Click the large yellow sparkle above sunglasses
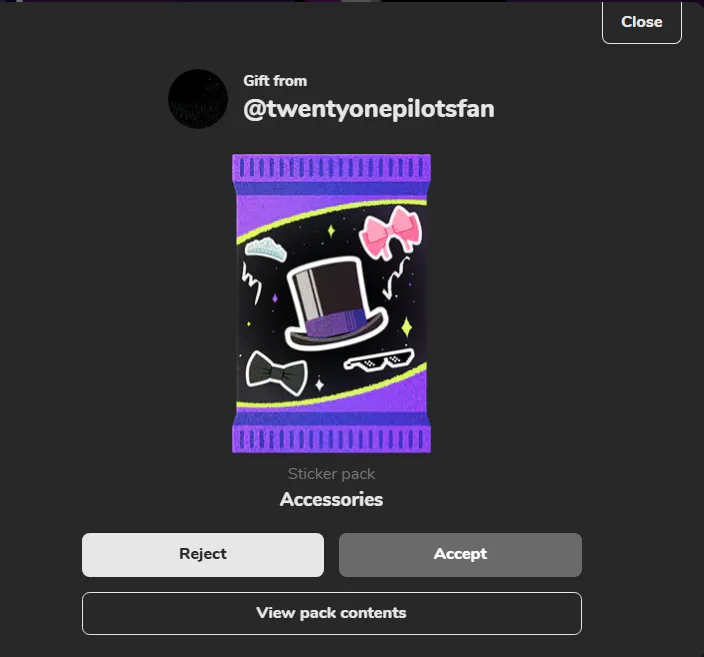 (x=407, y=326)
